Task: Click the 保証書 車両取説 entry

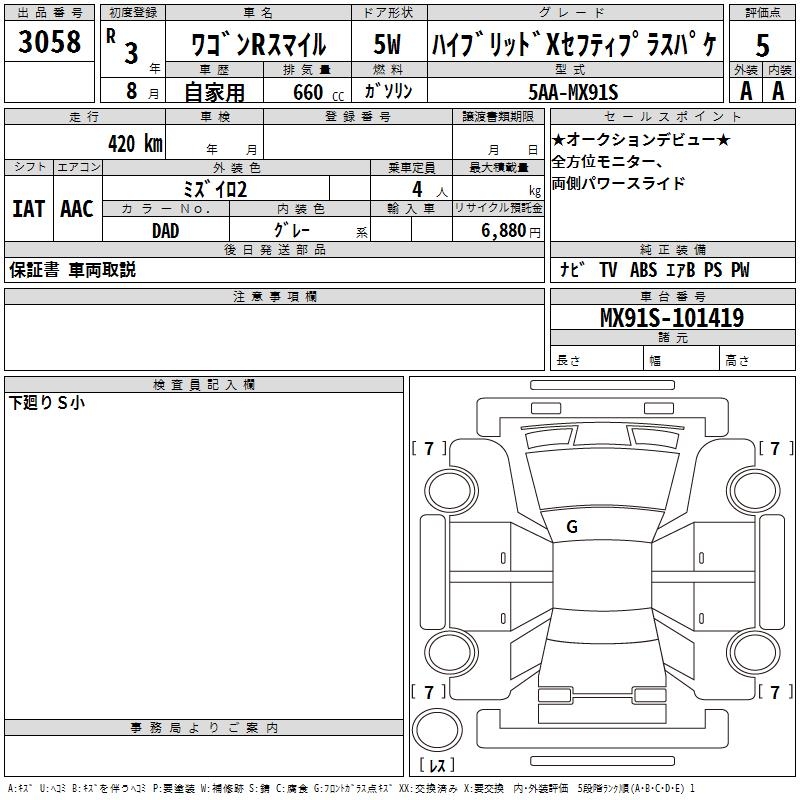Action: coord(72,270)
